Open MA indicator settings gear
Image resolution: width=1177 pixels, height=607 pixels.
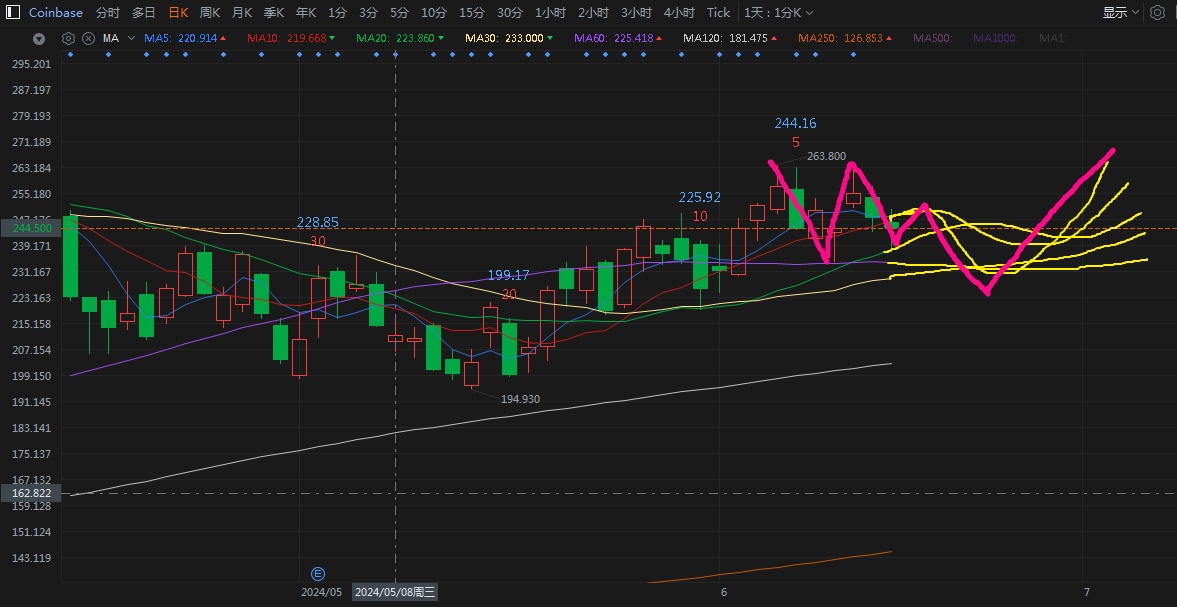(69, 38)
